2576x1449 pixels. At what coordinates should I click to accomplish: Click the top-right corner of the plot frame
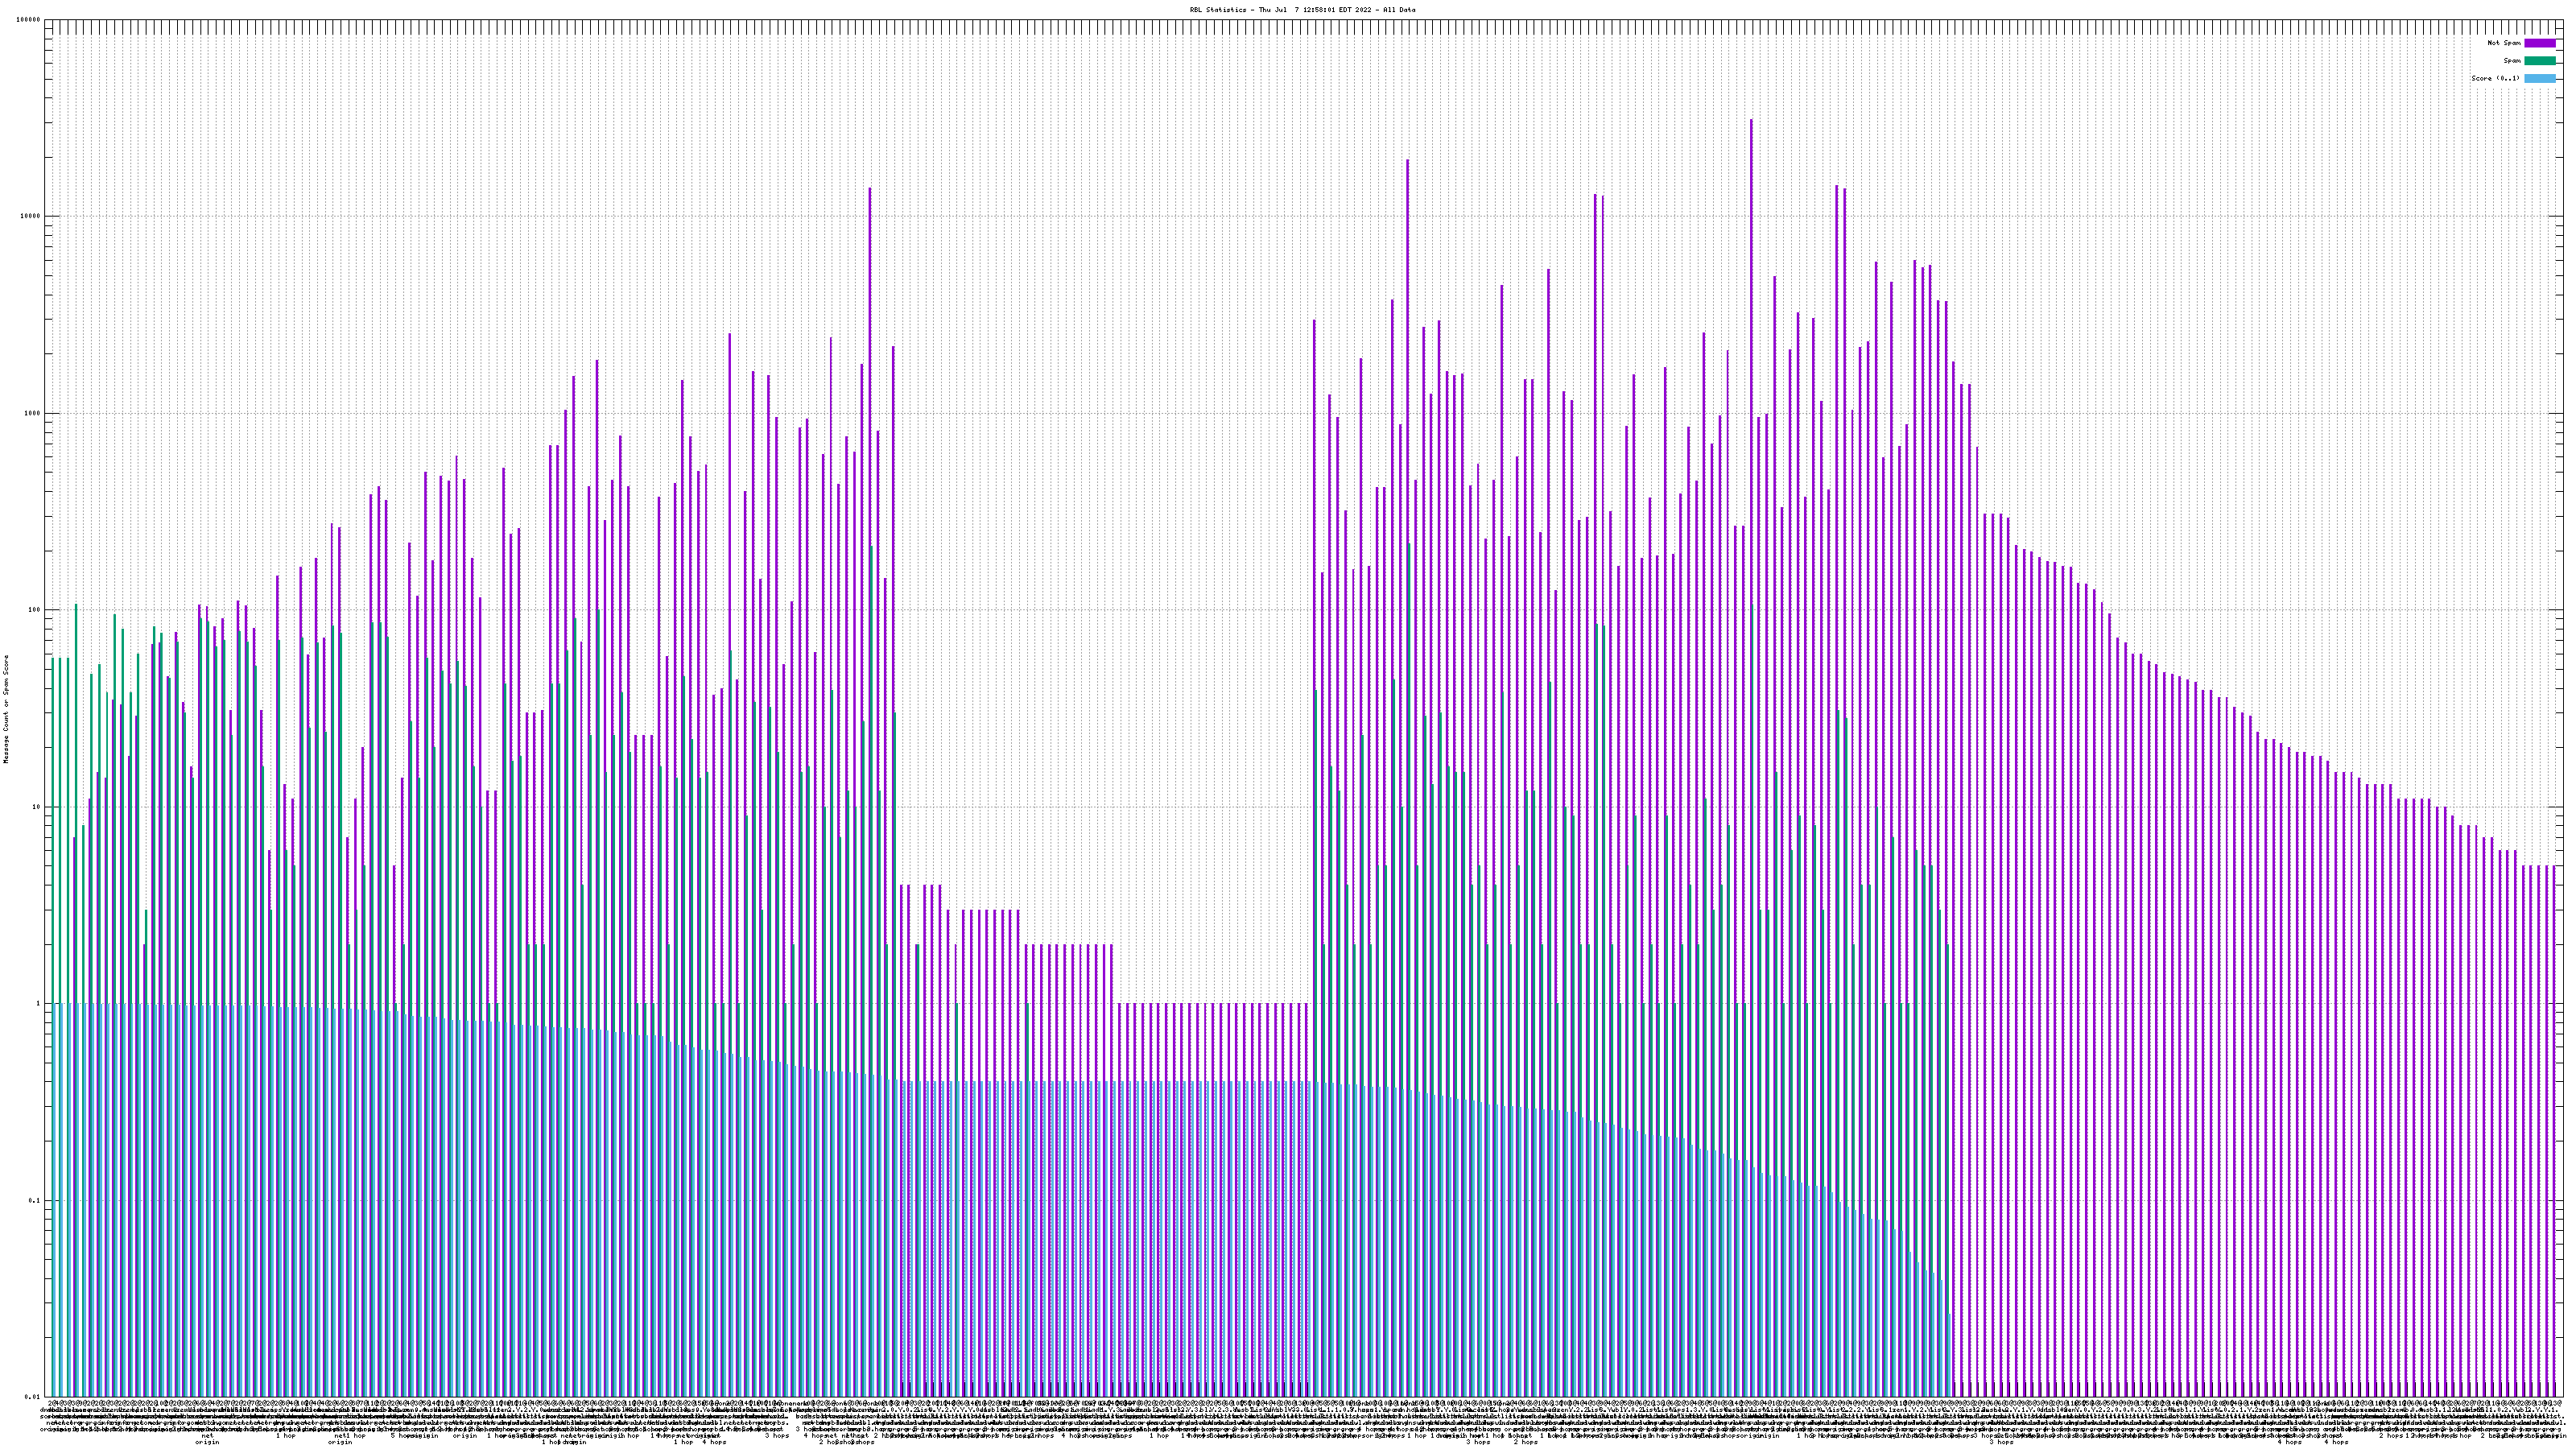2562,20
